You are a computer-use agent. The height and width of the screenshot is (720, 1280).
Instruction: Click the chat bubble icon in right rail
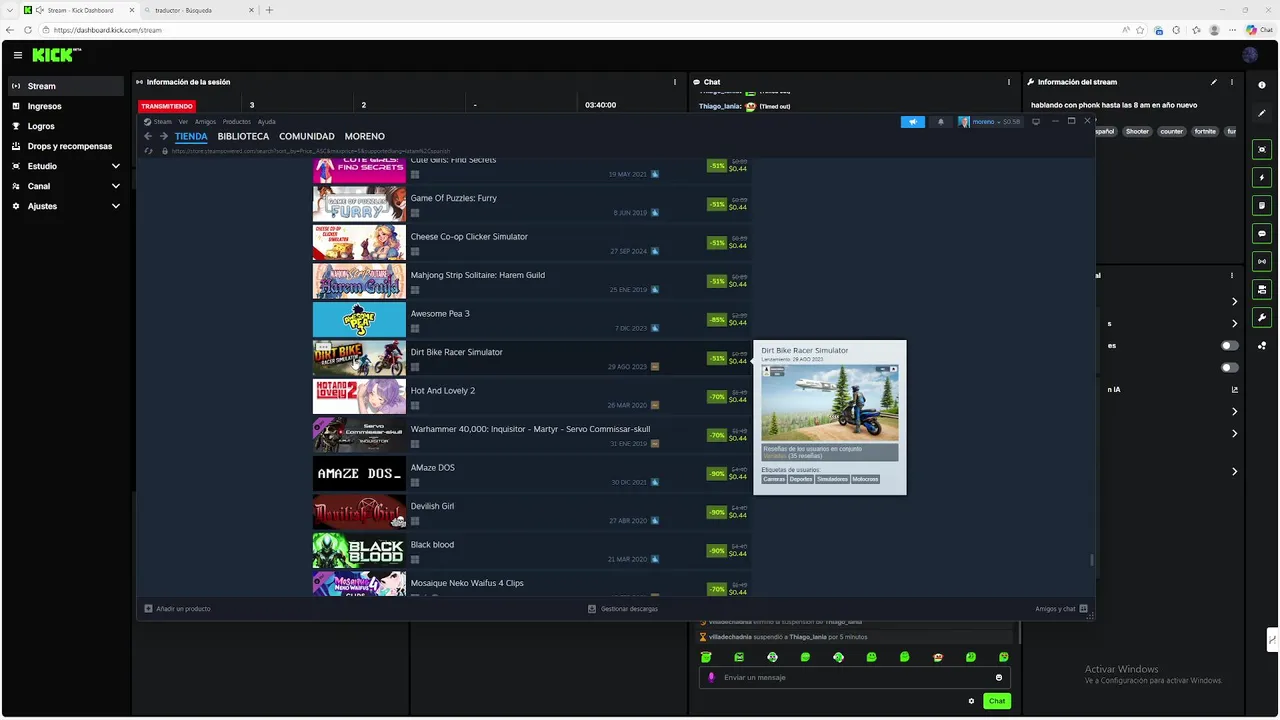[1262, 233]
